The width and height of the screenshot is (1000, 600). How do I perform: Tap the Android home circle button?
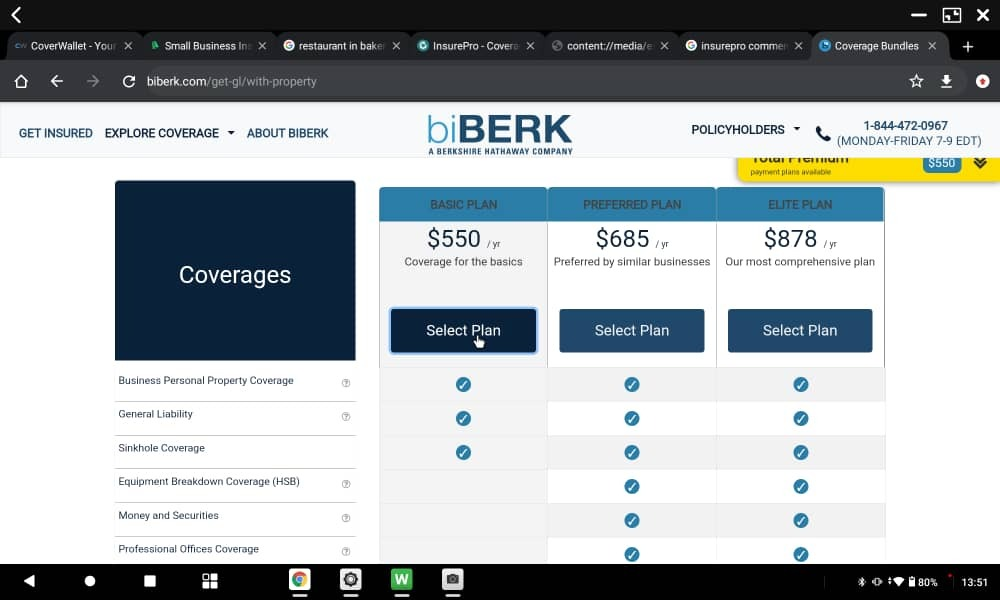point(90,581)
